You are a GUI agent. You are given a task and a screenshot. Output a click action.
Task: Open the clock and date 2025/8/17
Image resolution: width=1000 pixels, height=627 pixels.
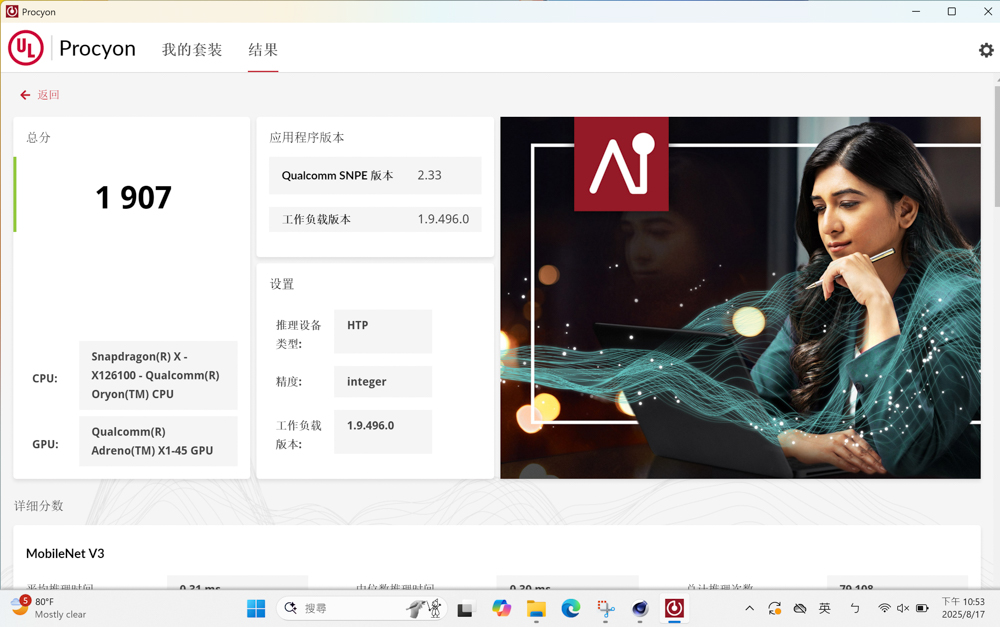tap(963, 608)
